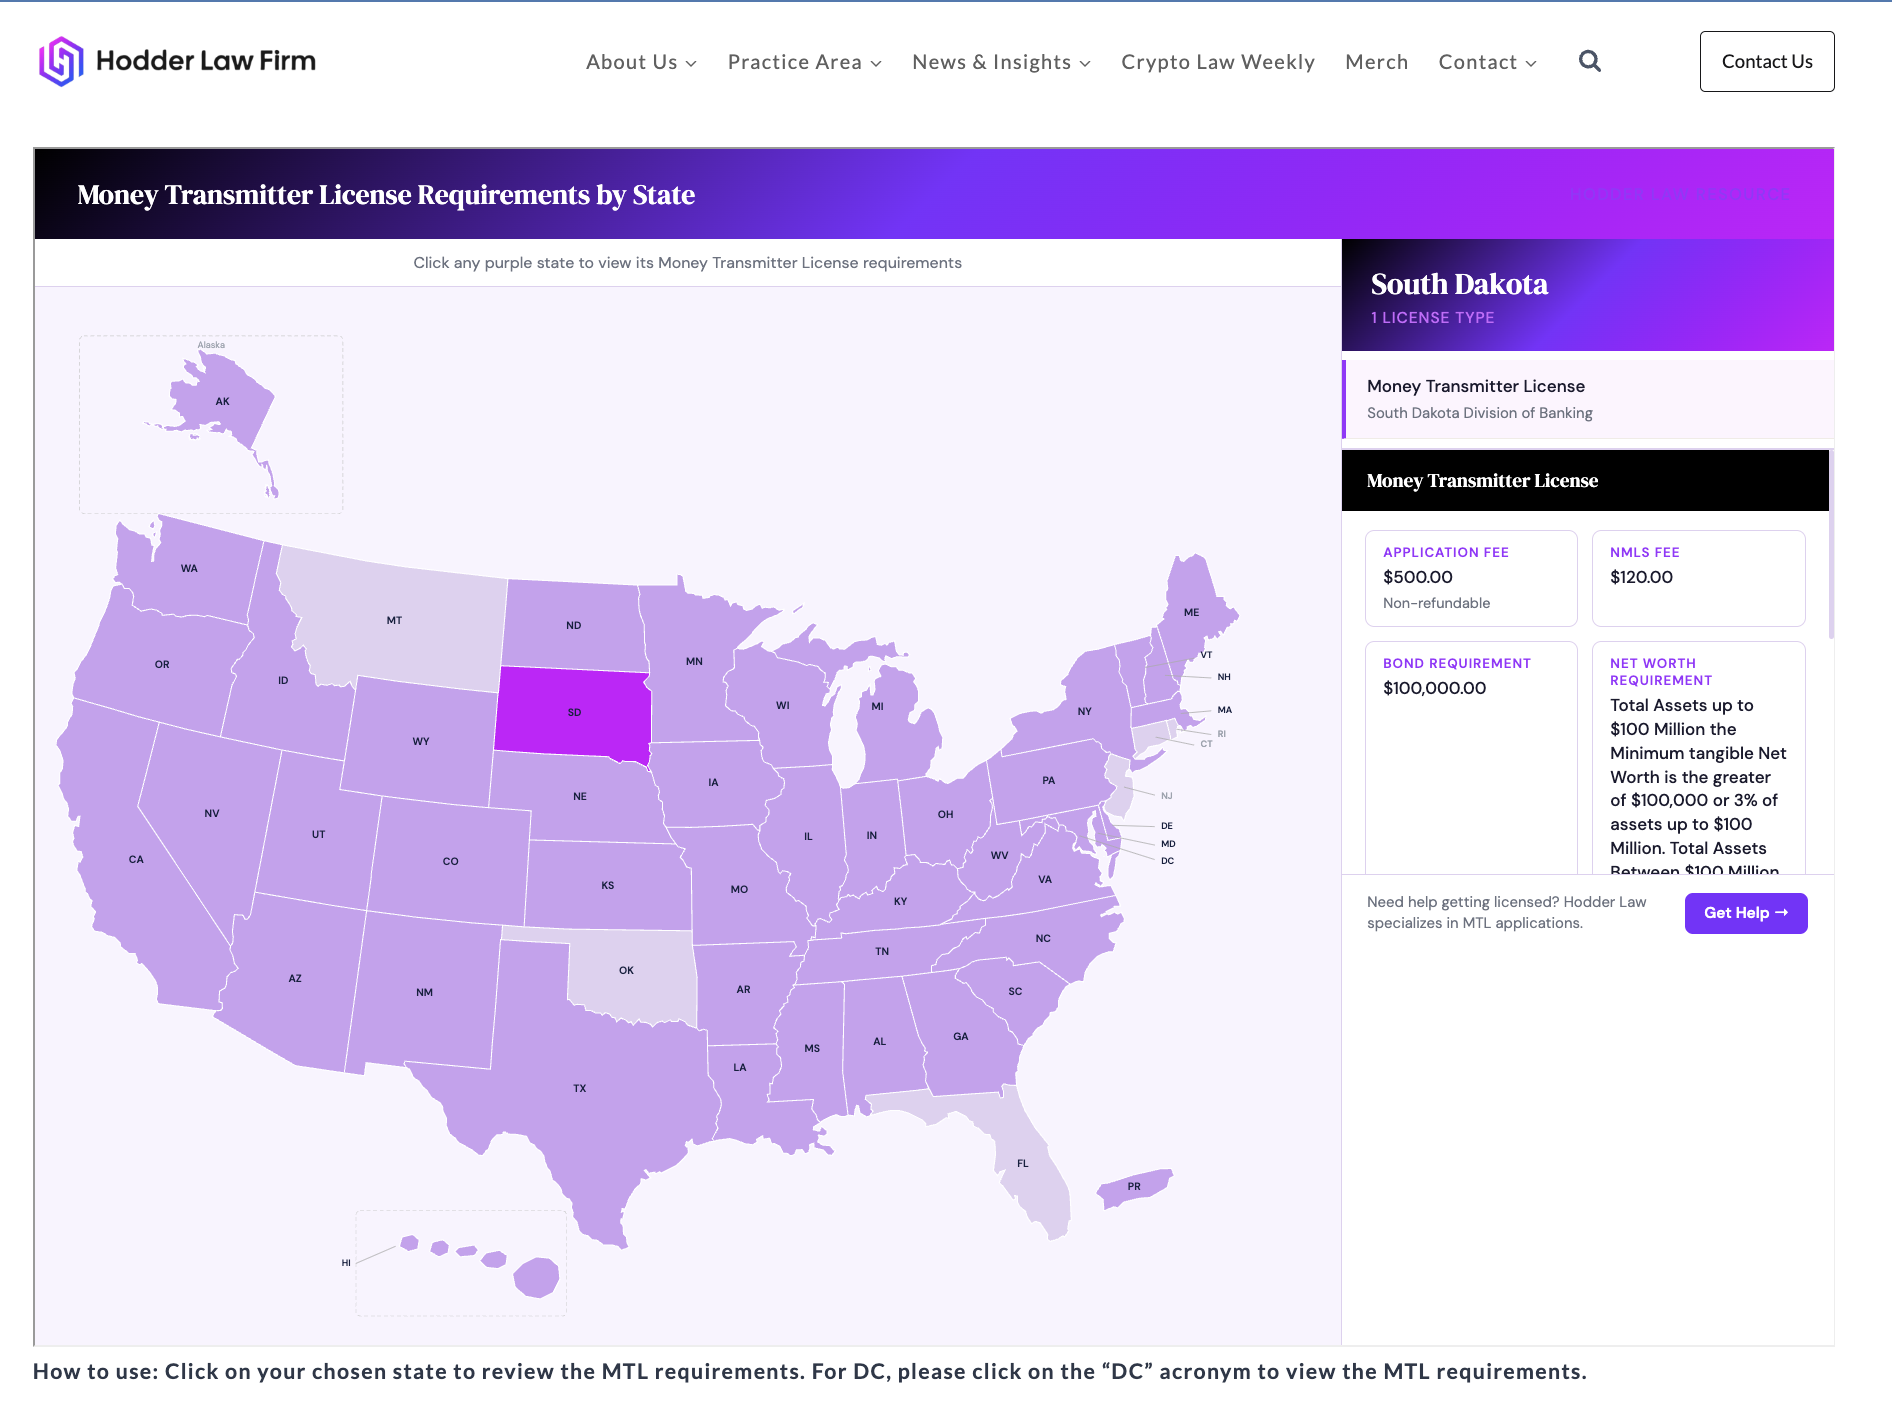Select Kentucky on the map
Viewport: 1892px width, 1424px height.
[x=900, y=900]
